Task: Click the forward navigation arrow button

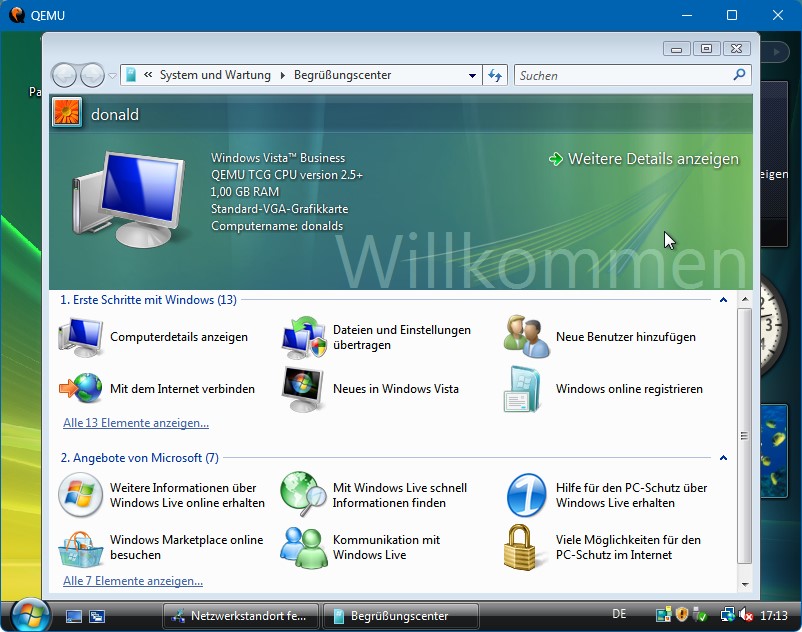Action: [x=92, y=76]
